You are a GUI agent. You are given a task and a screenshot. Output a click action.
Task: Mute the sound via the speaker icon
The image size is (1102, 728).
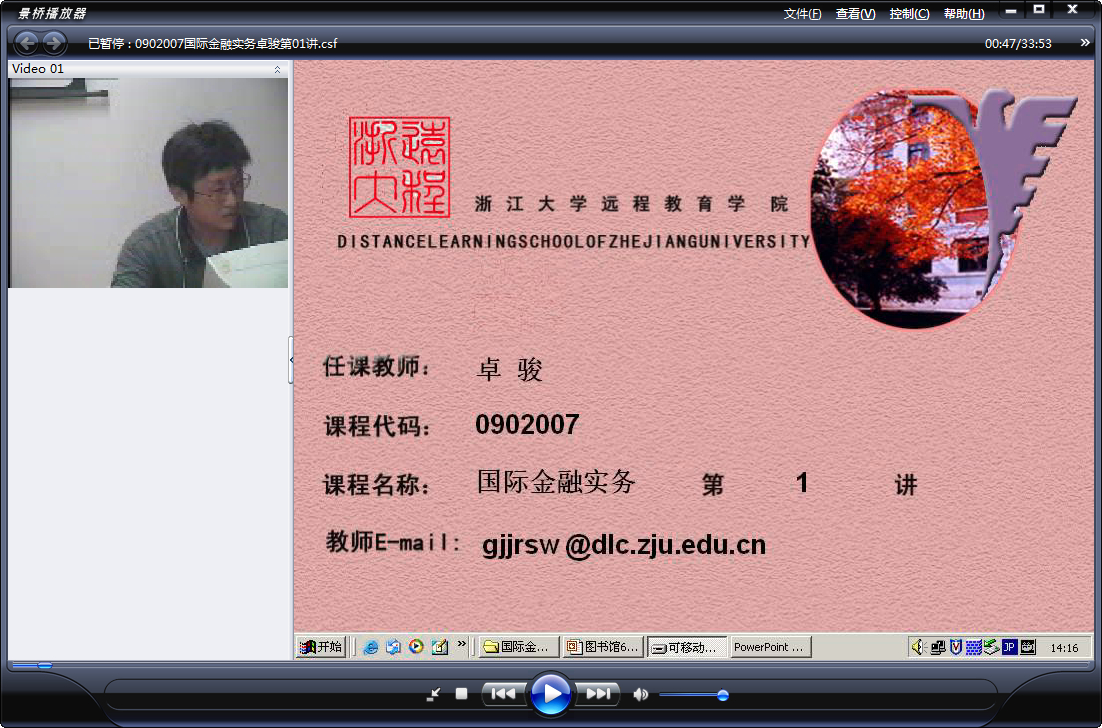(x=640, y=695)
